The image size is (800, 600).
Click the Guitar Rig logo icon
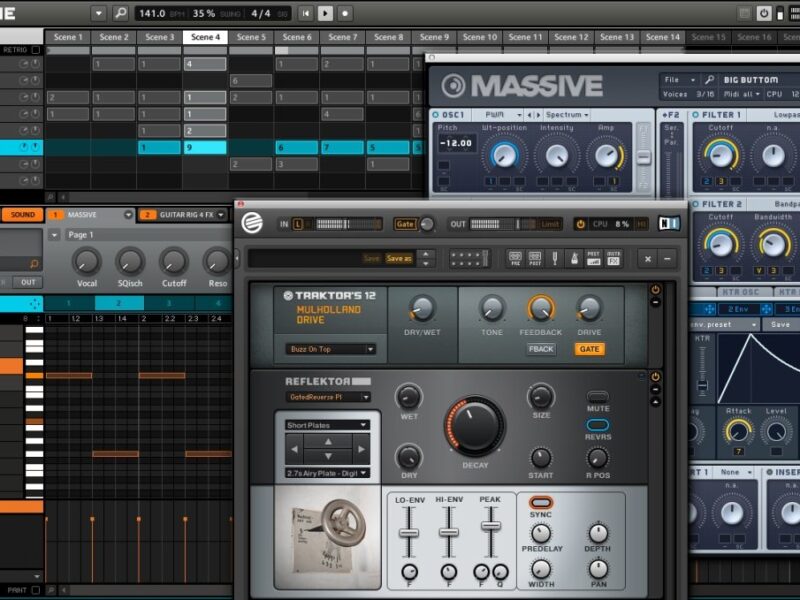pyautogui.click(x=253, y=224)
